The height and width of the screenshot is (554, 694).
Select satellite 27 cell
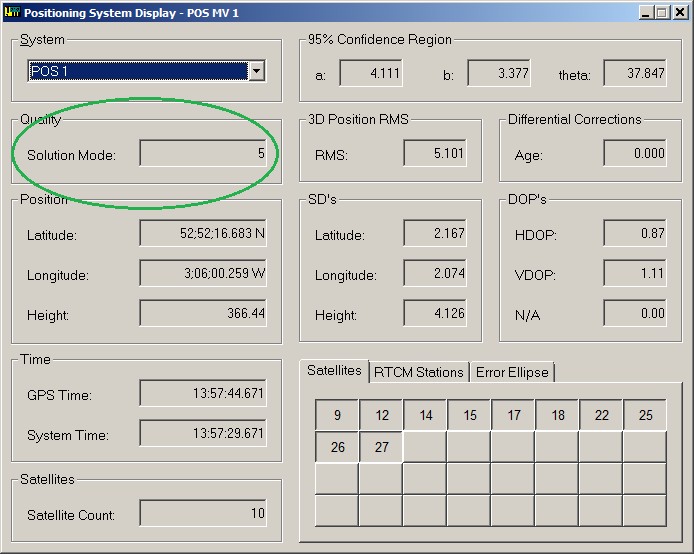(x=381, y=447)
